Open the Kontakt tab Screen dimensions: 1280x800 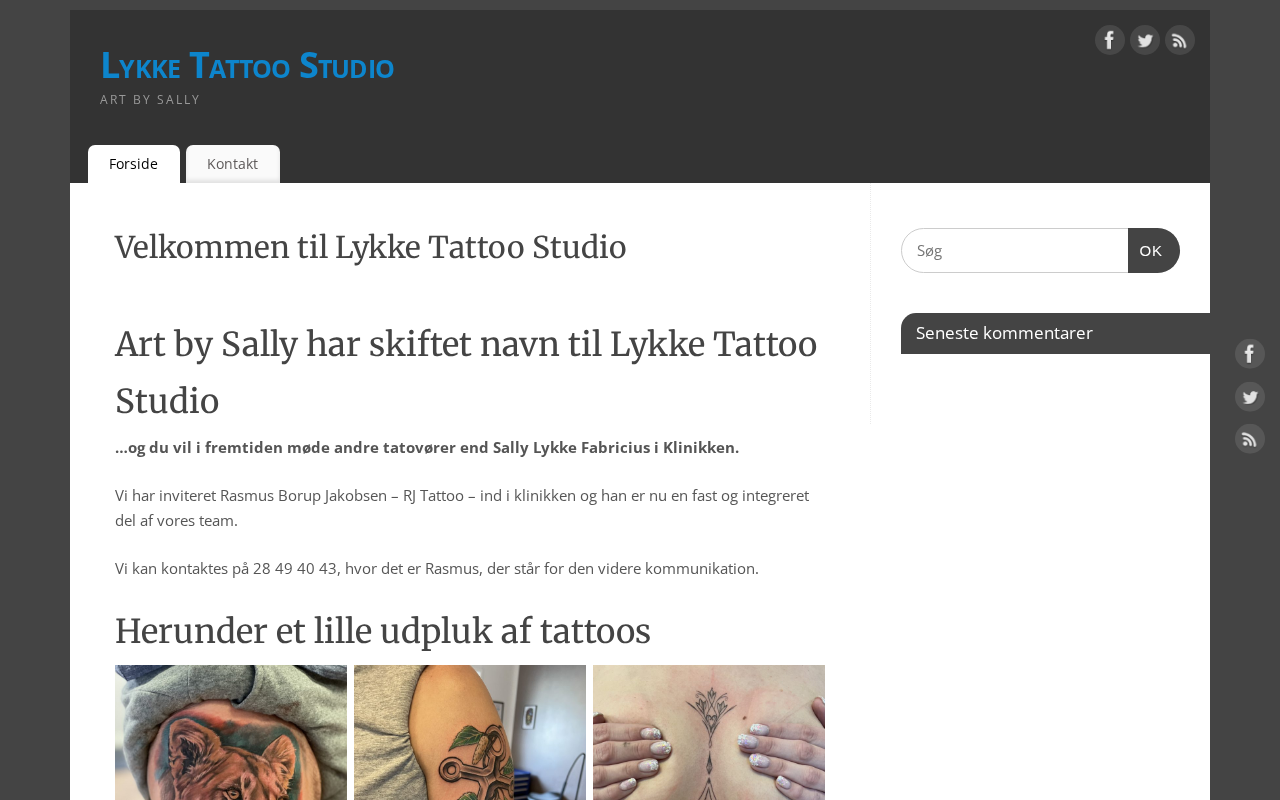[x=233, y=164]
